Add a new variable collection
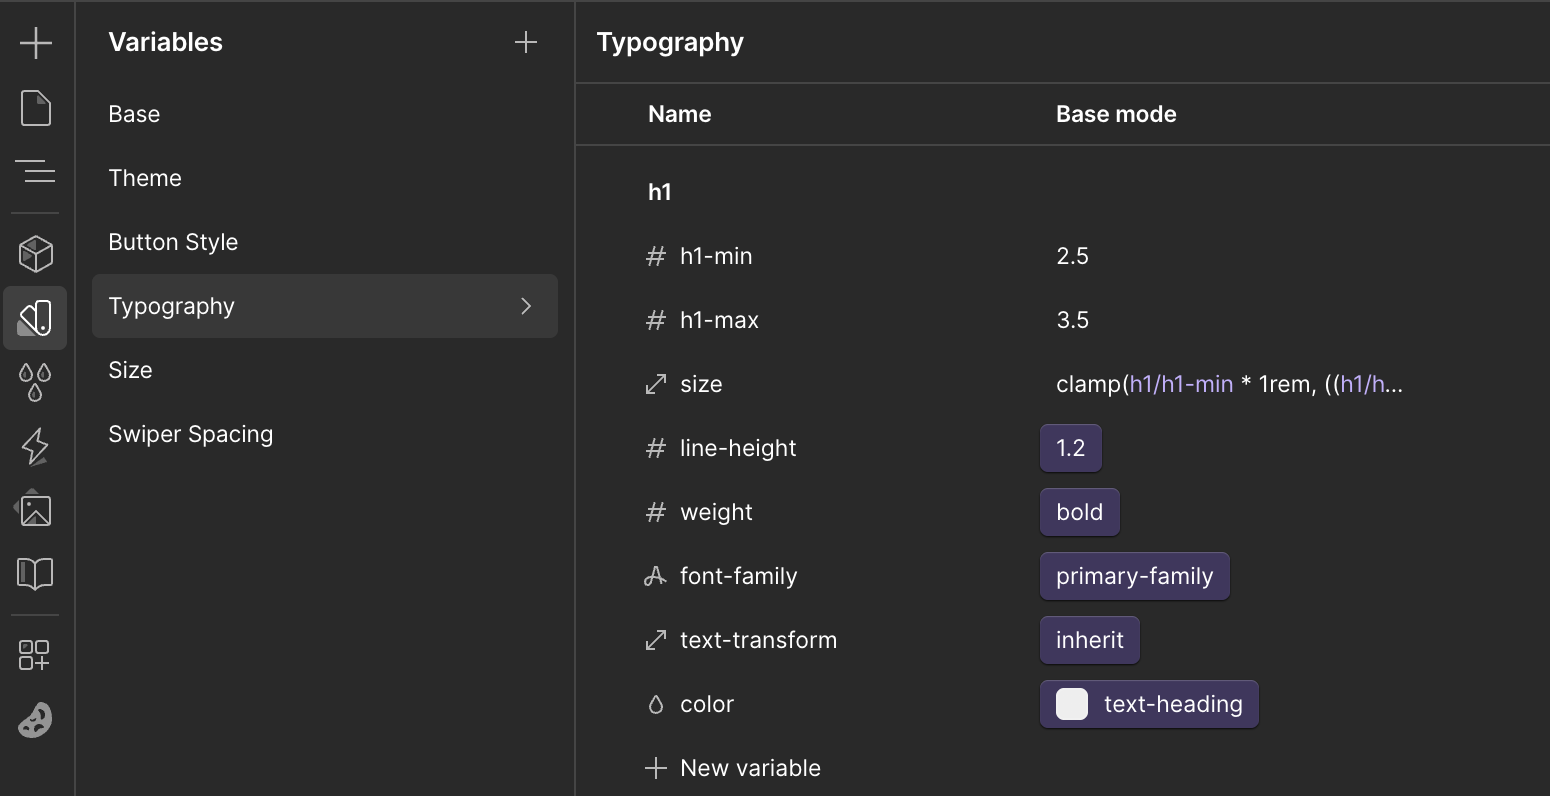Viewport: 1550px width, 796px height. point(526,42)
